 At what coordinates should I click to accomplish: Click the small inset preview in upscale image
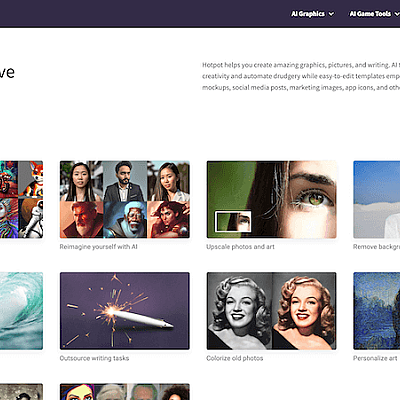[233, 221]
